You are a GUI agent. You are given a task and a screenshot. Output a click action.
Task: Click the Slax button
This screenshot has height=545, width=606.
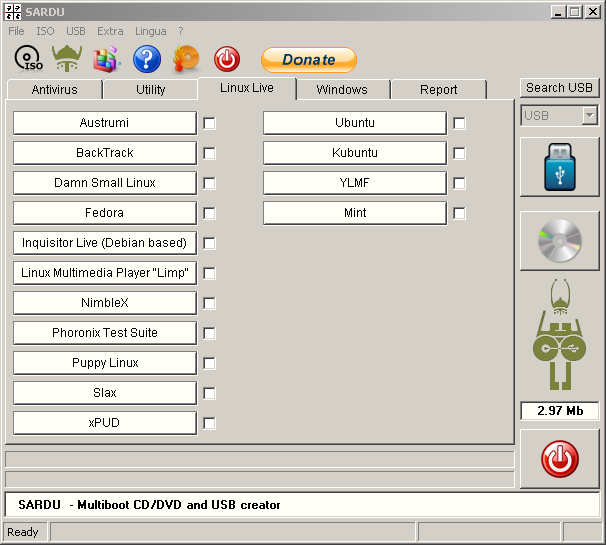pyautogui.click(x=105, y=393)
